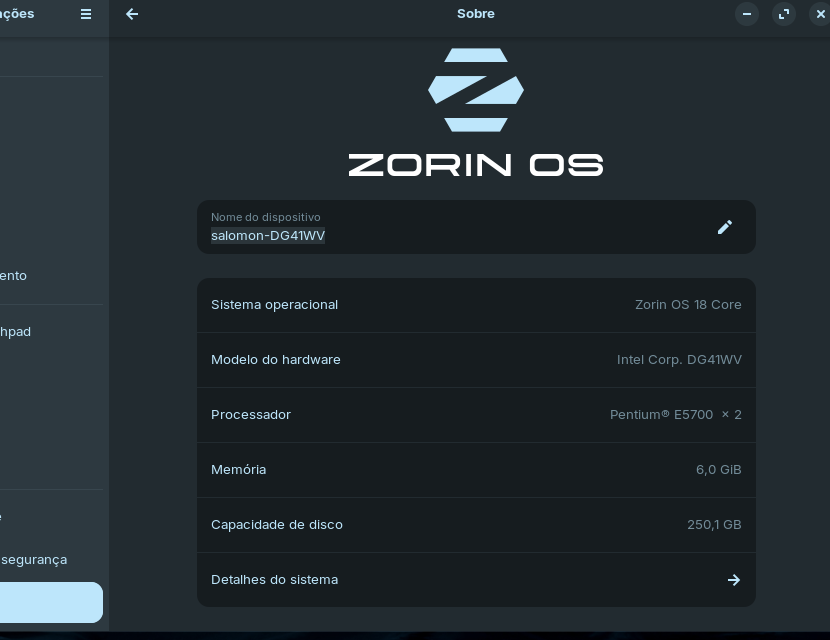Go back using the left arrow
Viewport: 830px width, 640px height.
132,14
